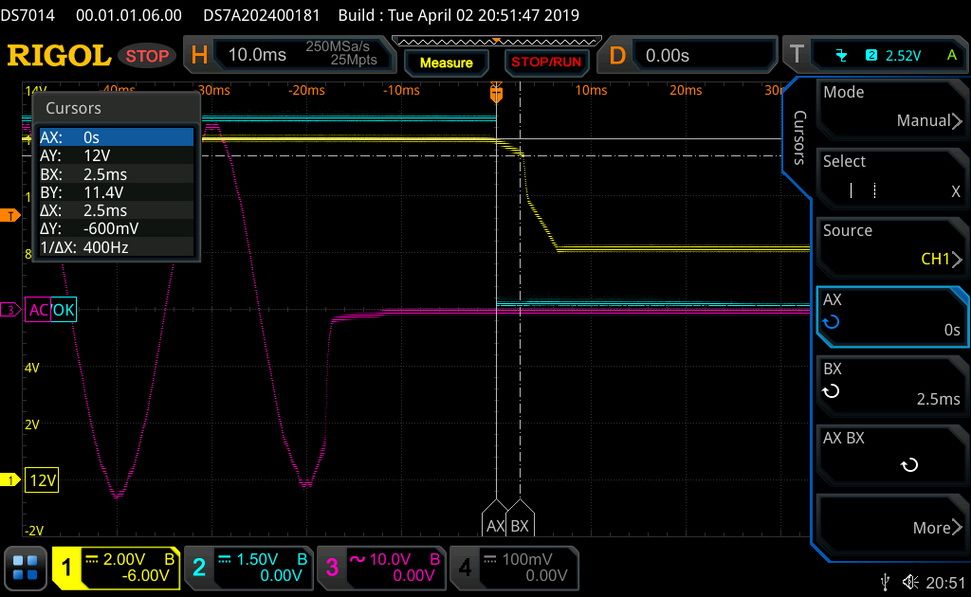The height and width of the screenshot is (597, 971).
Task: Open the delay D icon
Action: 617,56
